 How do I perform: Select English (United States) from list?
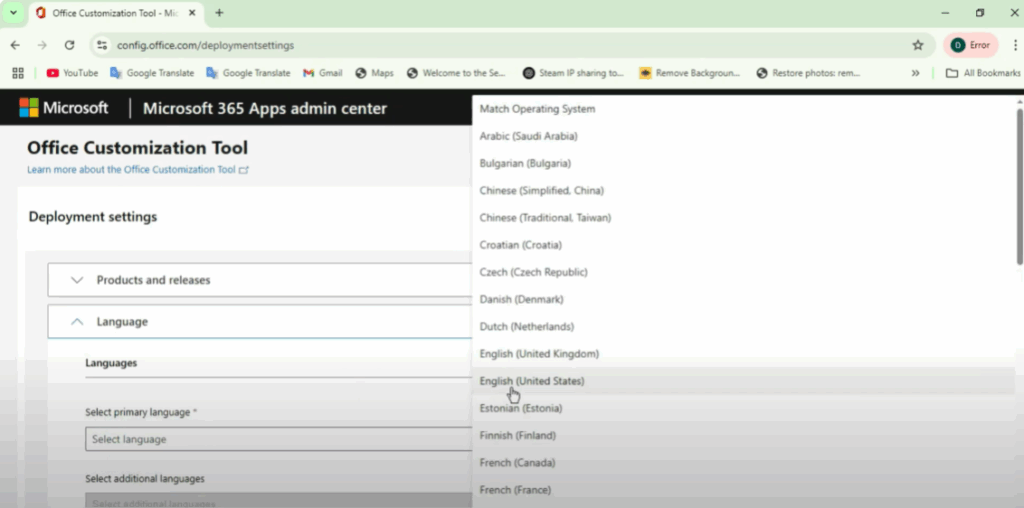click(532, 381)
